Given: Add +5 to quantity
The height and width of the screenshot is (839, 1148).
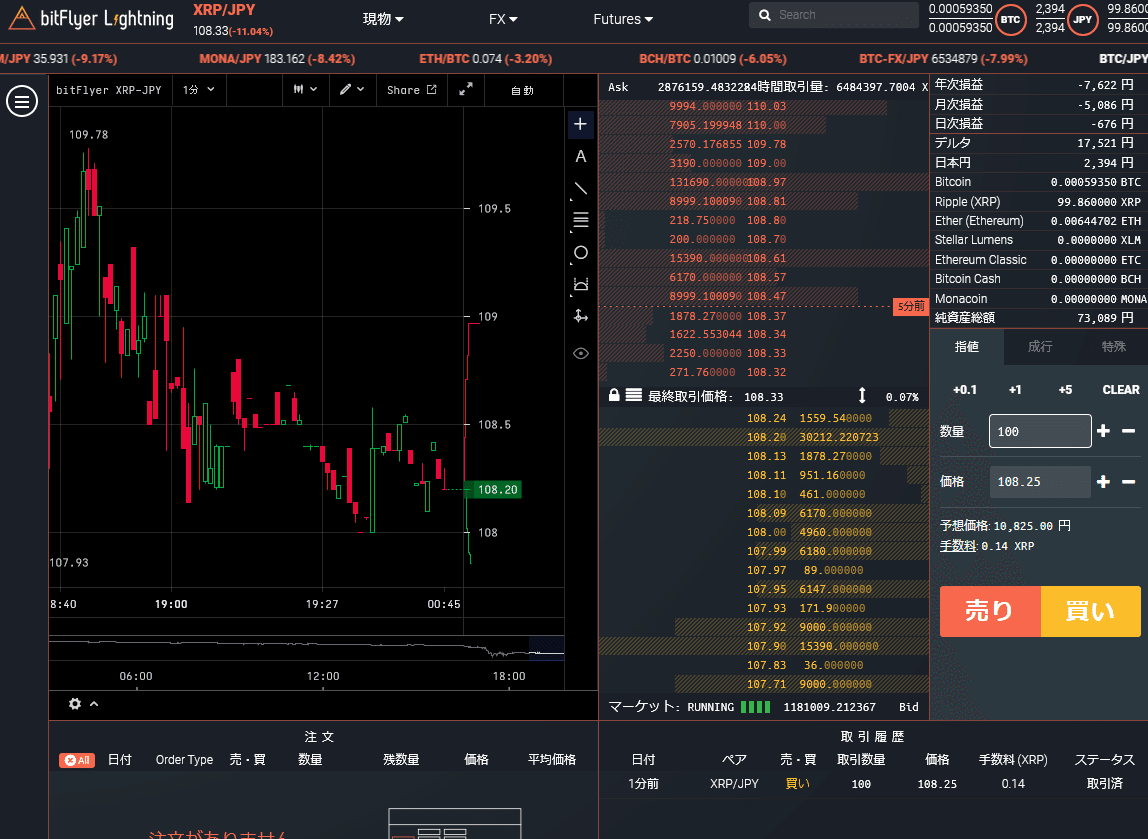Looking at the screenshot, I should coord(1065,389).
